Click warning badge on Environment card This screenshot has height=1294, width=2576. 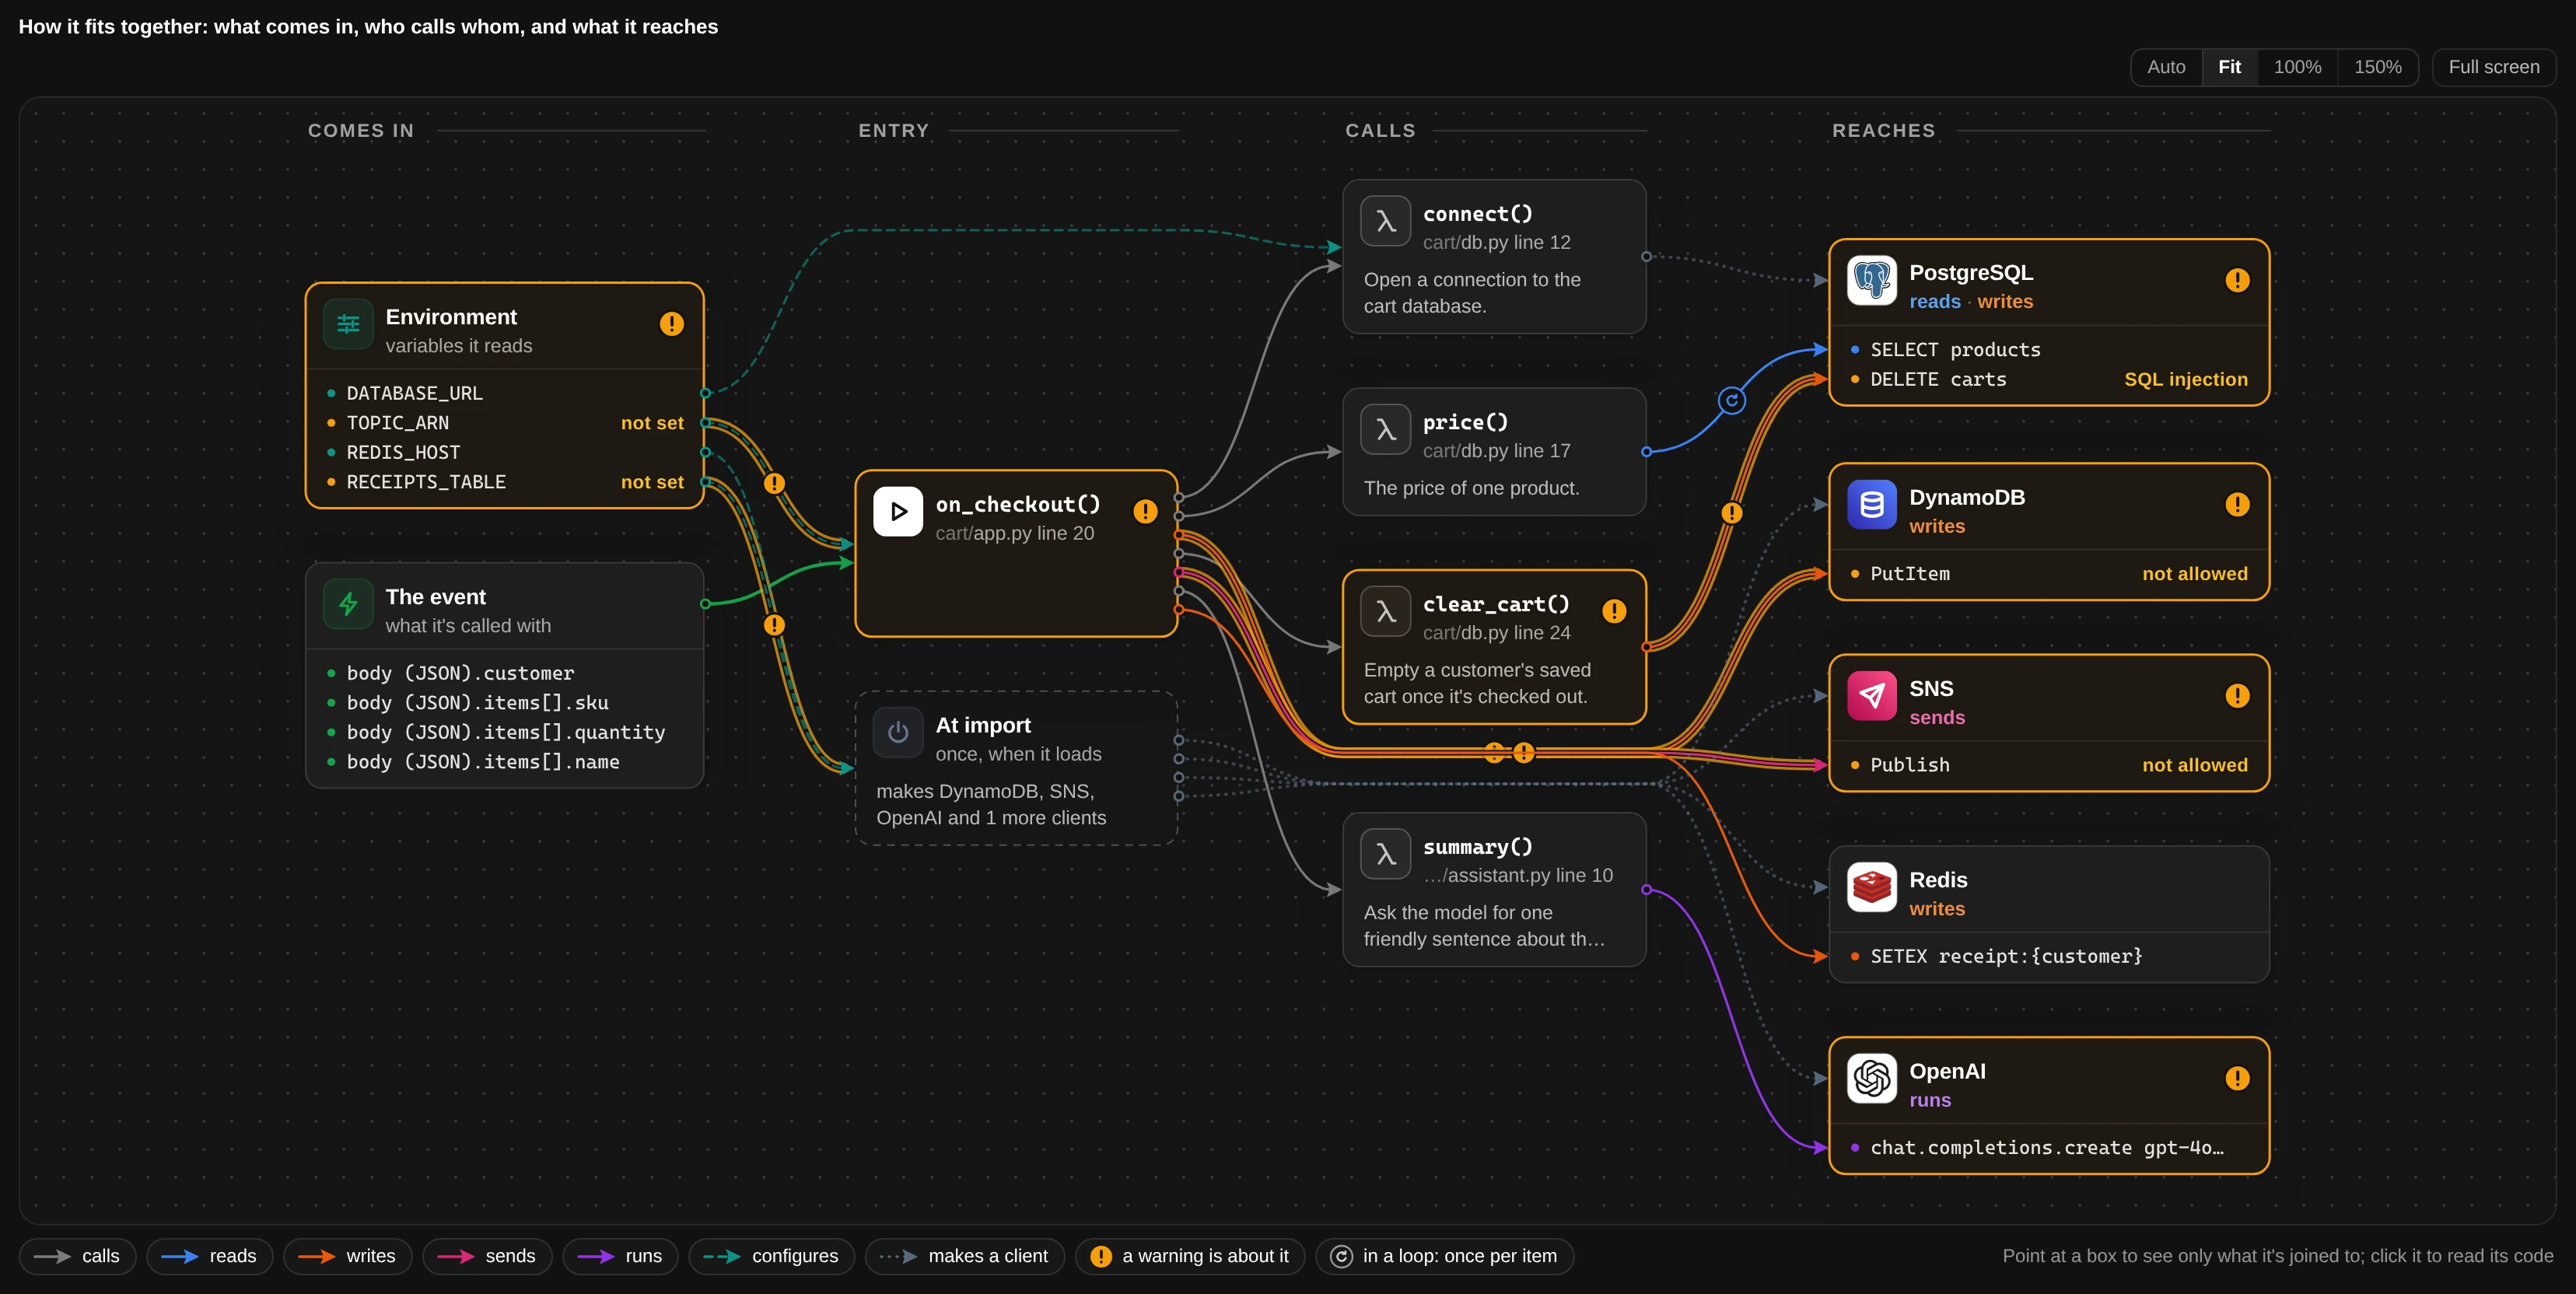pyautogui.click(x=671, y=324)
